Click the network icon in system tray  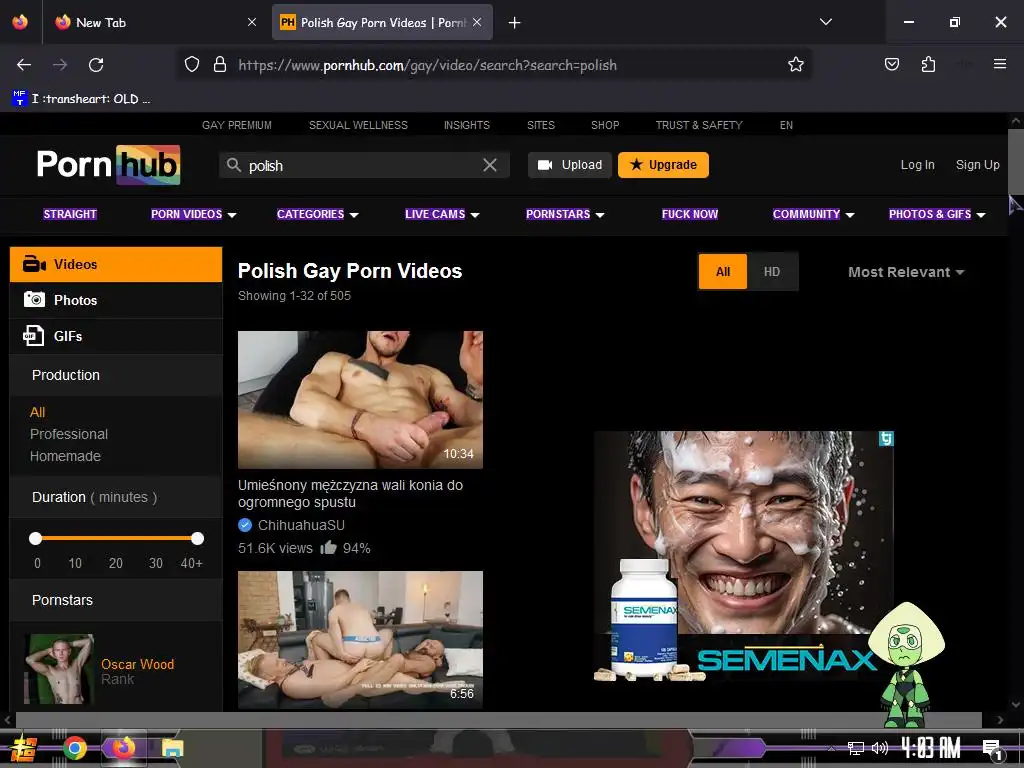coord(856,748)
